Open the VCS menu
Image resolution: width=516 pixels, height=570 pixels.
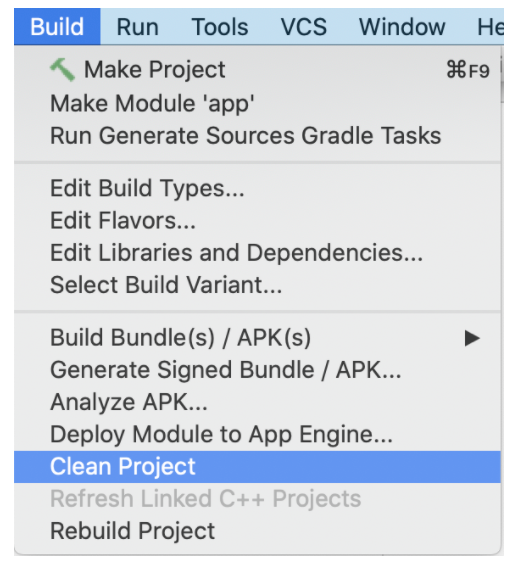[x=304, y=27]
